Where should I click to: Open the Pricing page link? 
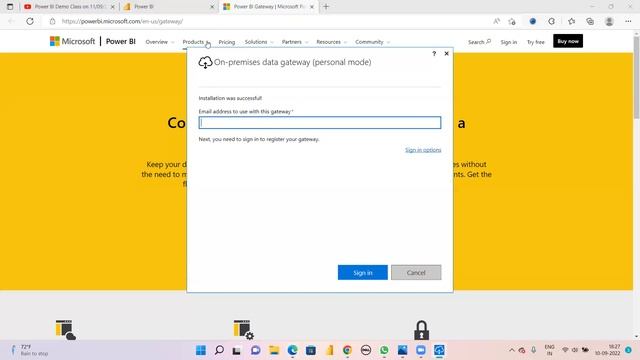227,42
